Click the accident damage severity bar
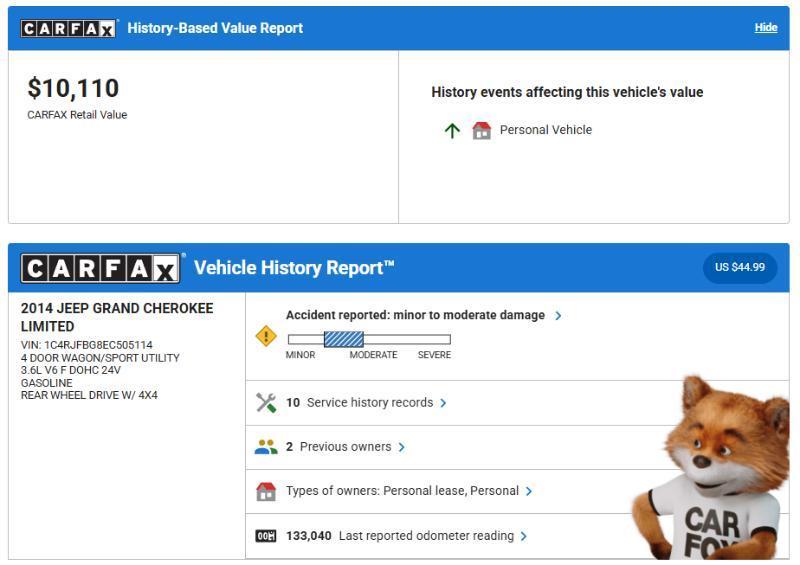The height and width of the screenshot is (565, 800). (368, 340)
